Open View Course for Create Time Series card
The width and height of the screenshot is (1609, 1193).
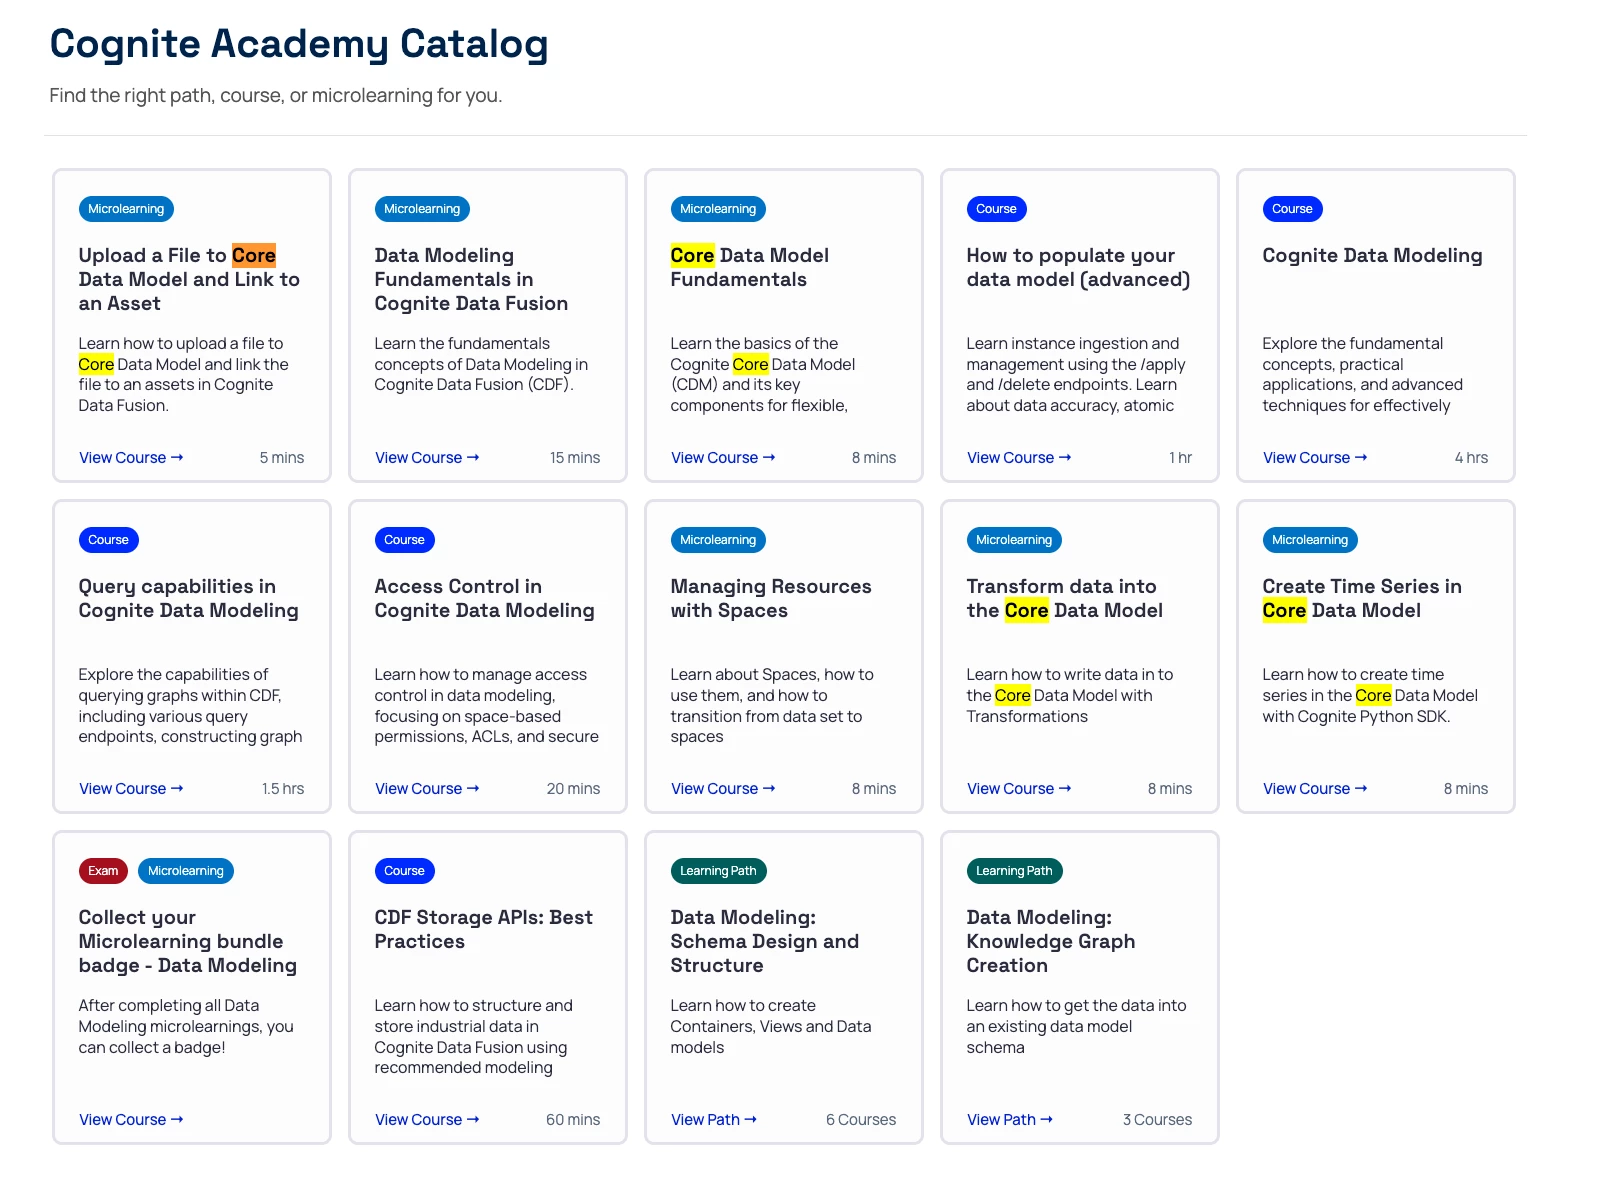(x=1314, y=789)
